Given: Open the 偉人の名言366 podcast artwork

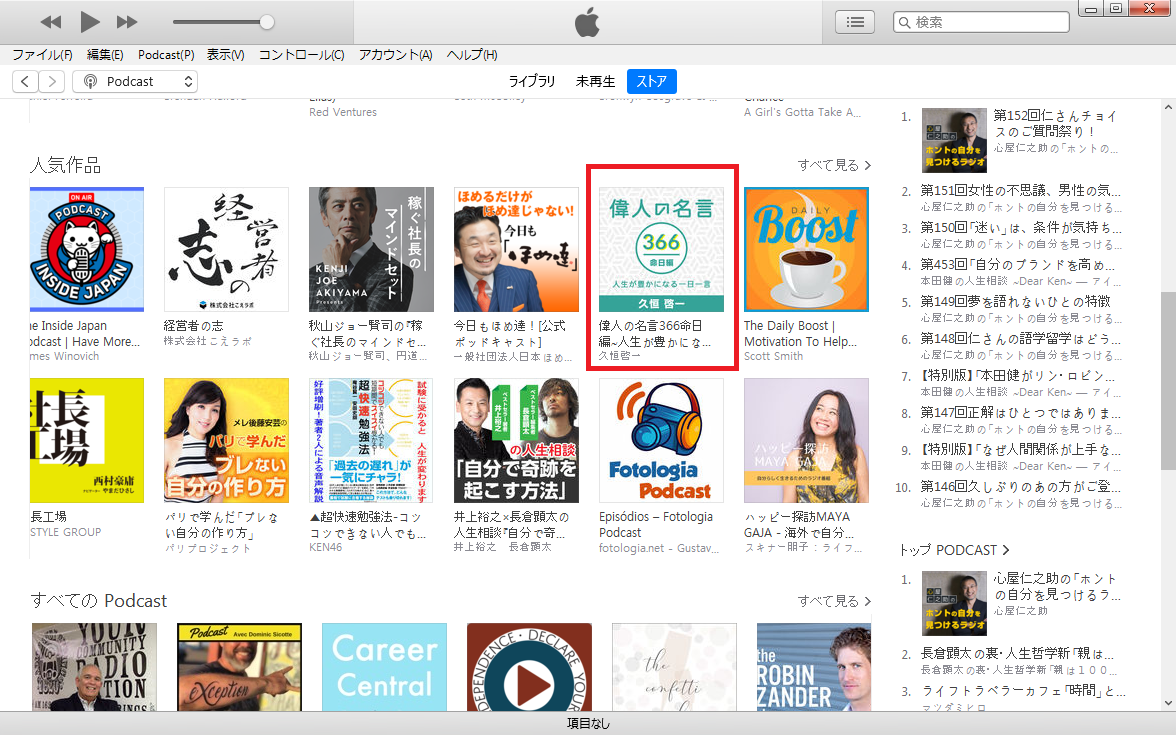Looking at the screenshot, I should click(662, 249).
